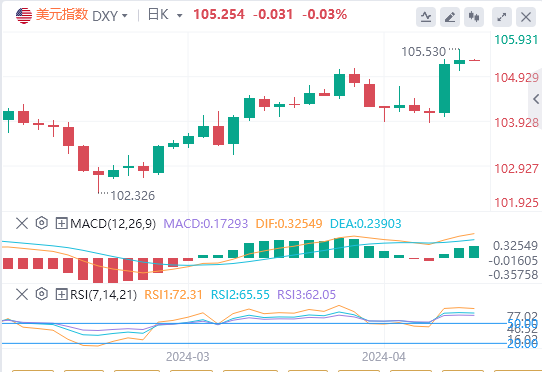Click the 101.925 price axis label

(x=516, y=202)
